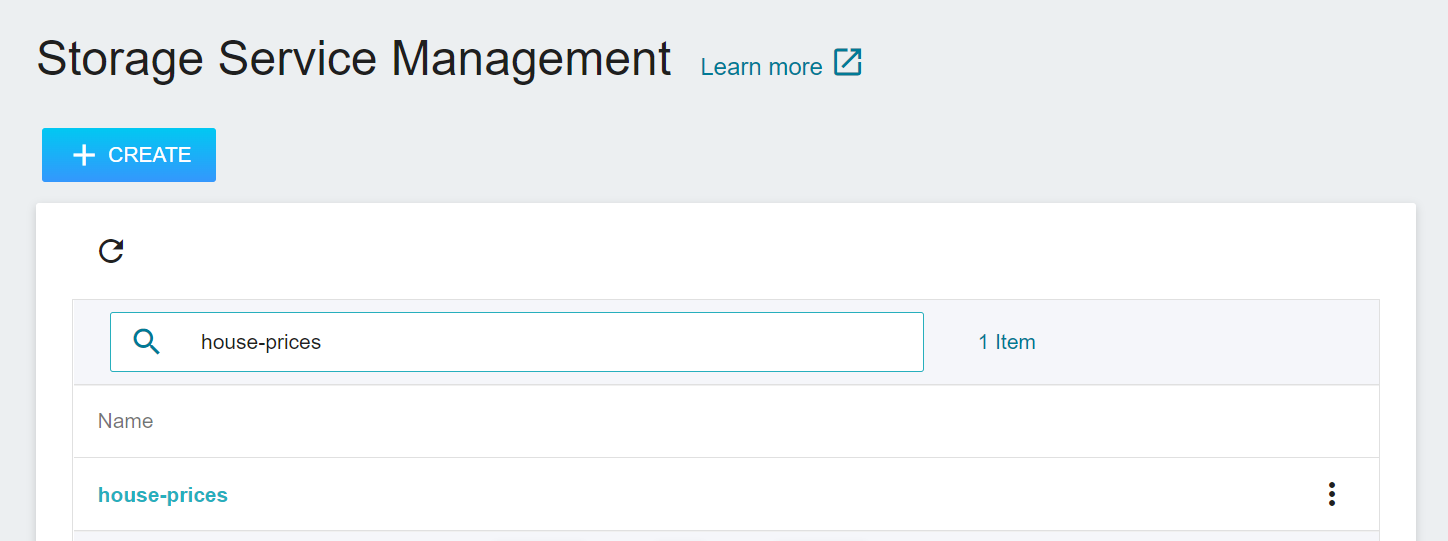The image size is (1448, 541).
Task: Show actions for the house-prices row
Action: coord(1331,494)
